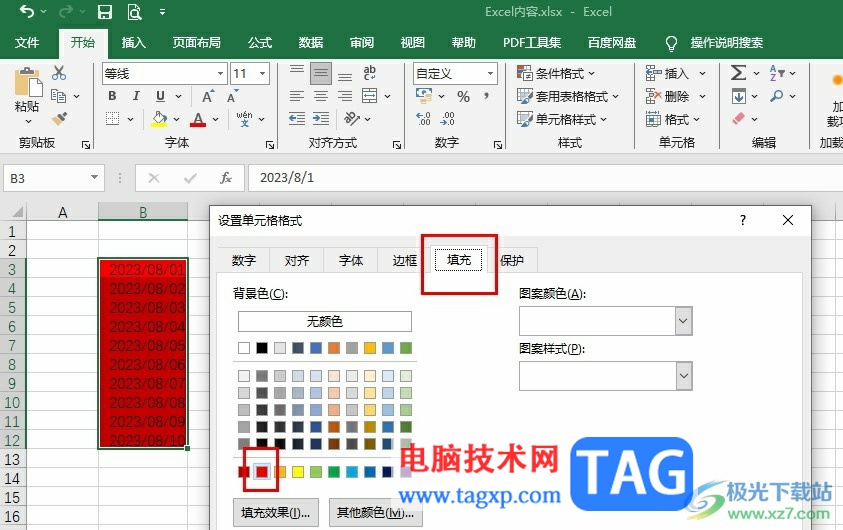Center text horizontally
The height and width of the screenshot is (530, 843).
tap(321, 96)
